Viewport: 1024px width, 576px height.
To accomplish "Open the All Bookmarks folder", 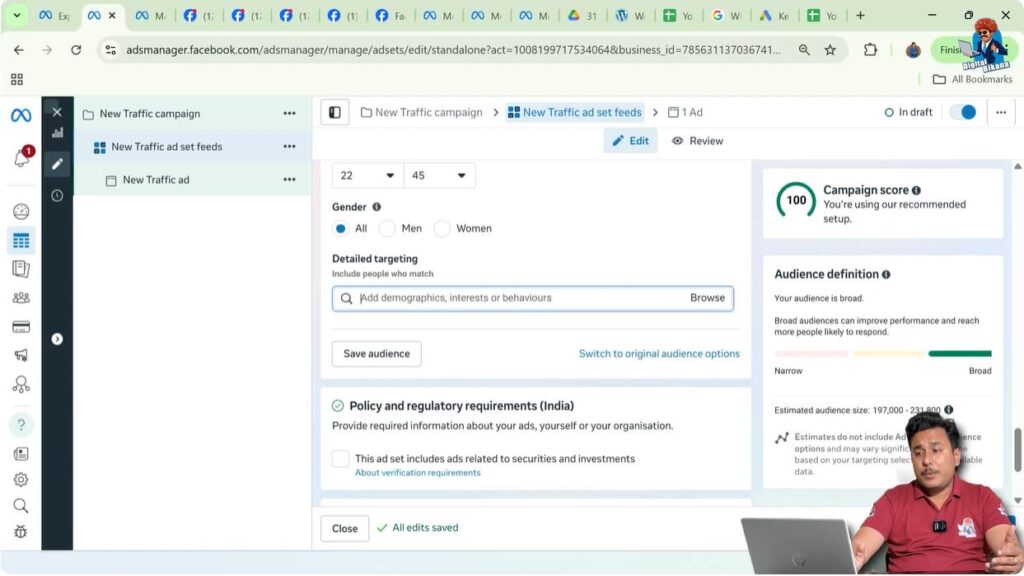I will click(x=972, y=79).
